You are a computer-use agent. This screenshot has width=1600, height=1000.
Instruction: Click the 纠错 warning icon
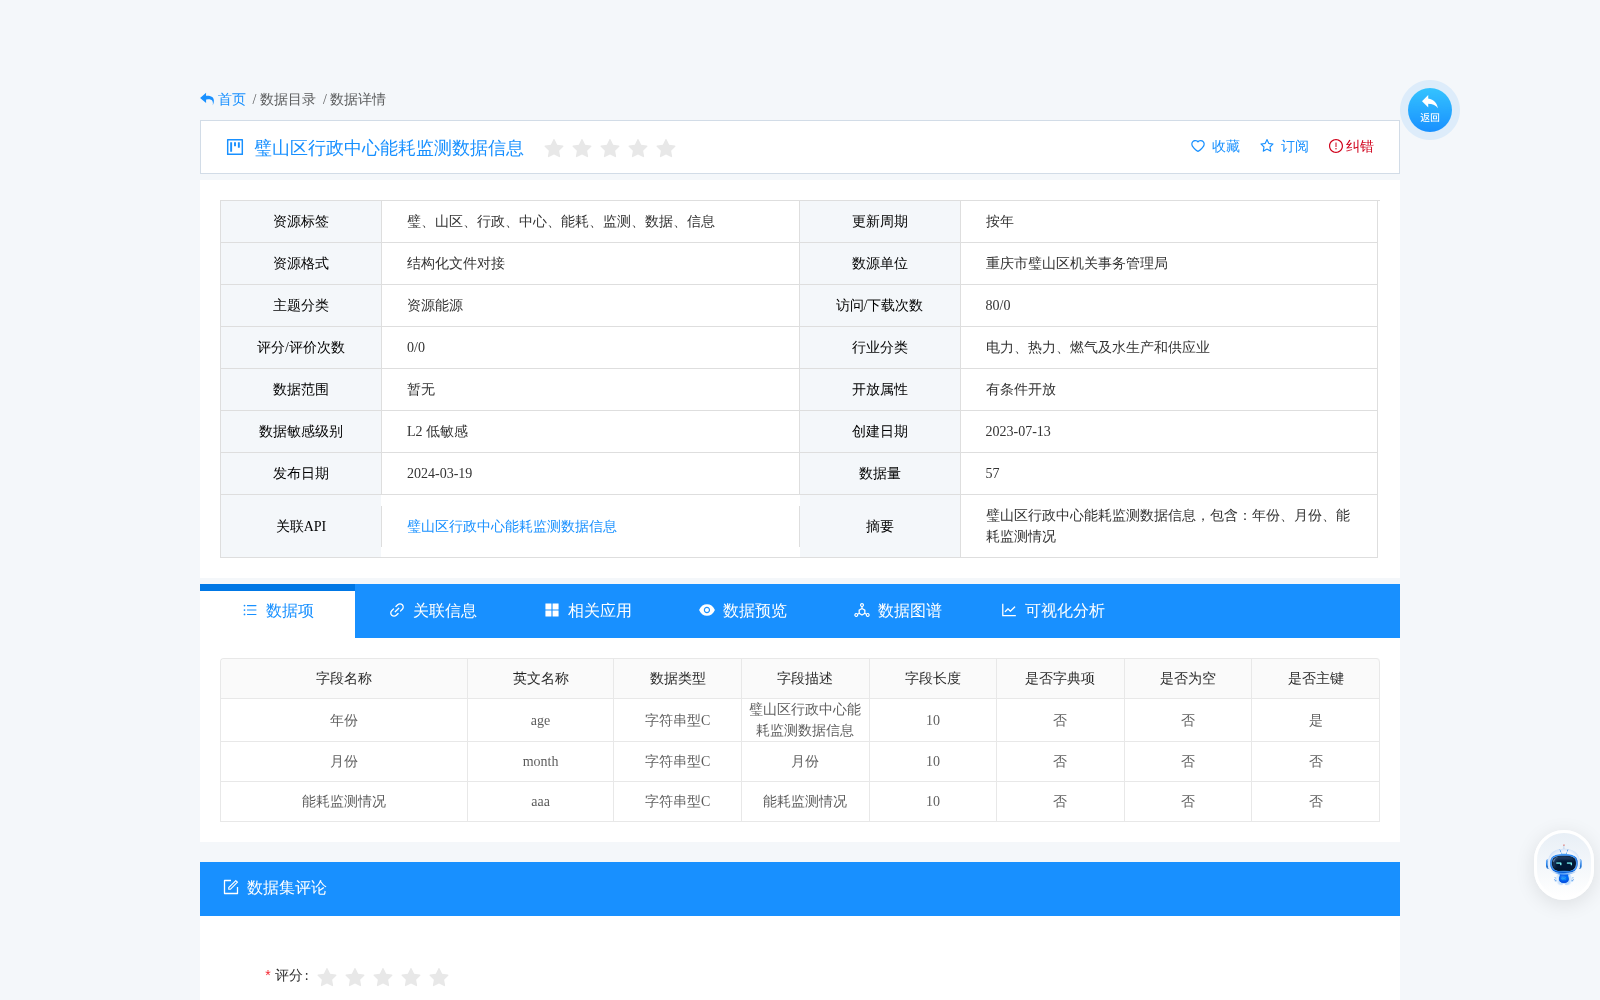click(1335, 146)
